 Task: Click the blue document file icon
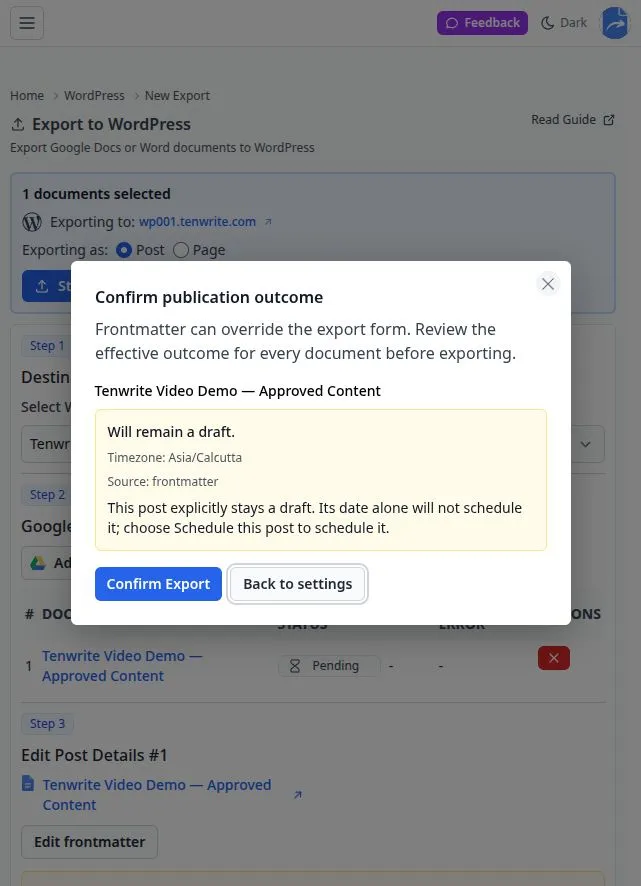click(28, 784)
